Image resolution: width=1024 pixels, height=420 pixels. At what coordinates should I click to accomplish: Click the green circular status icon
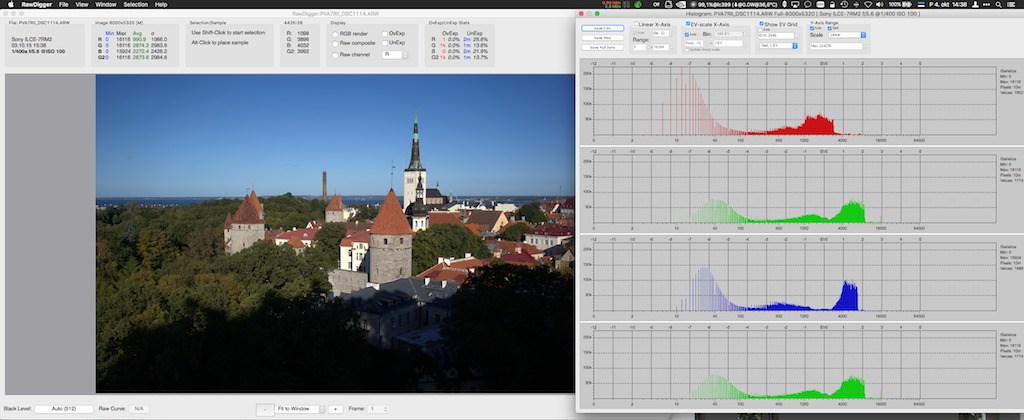tap(638, 4)
